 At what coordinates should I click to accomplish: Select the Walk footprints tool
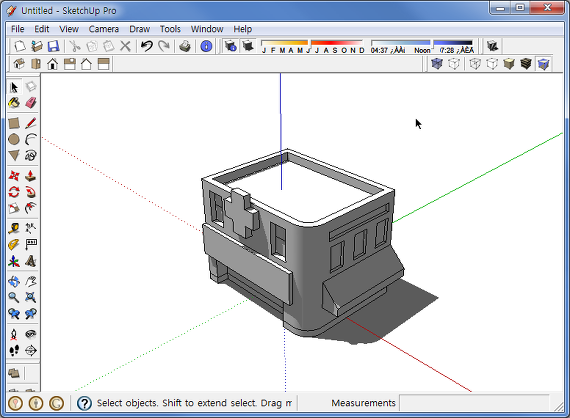pyautogui.click(x=14, y=350)
